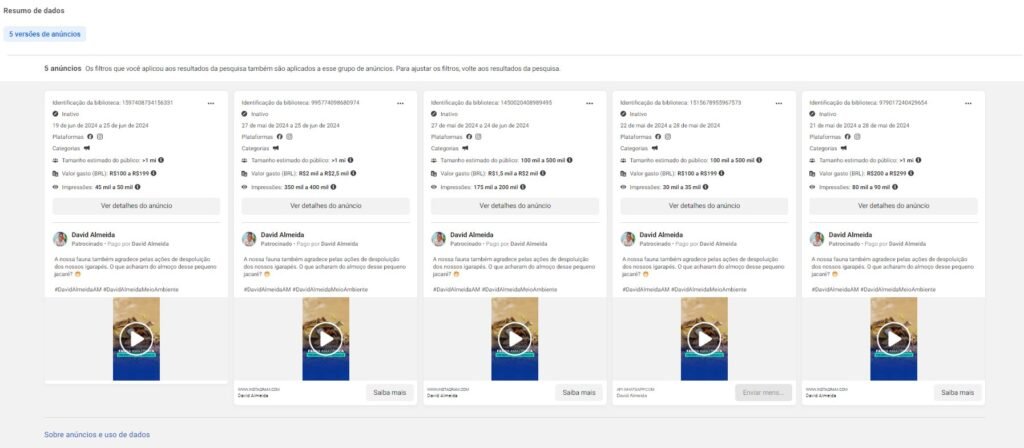Image resolution: width=1024 pixels, height=448 pixels.
Task: Open 'Sobre anúncios e uso de dados' link
Action: click(x=97, y=434)
